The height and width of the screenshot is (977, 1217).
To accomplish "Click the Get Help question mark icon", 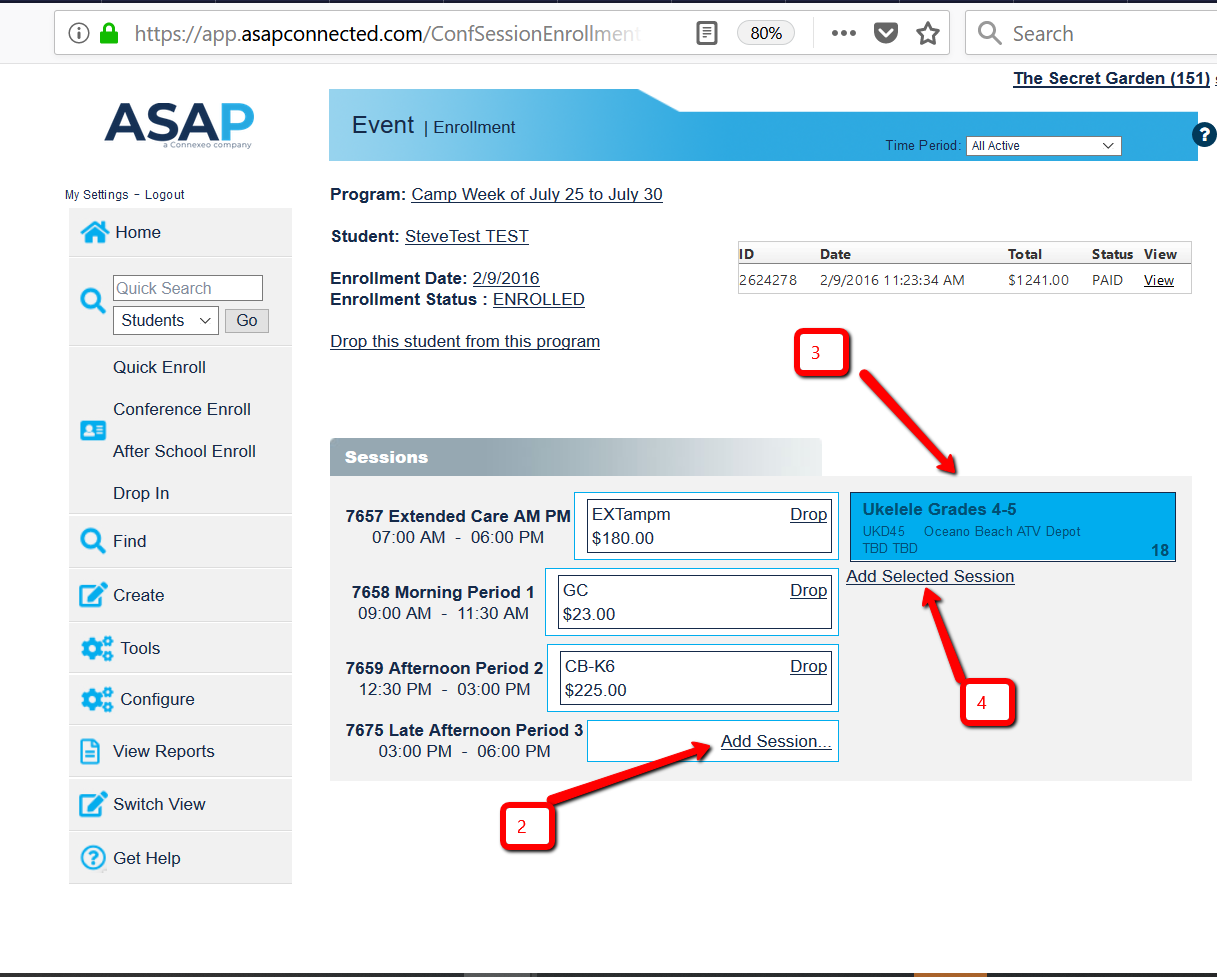I will (x=93, y=858).
